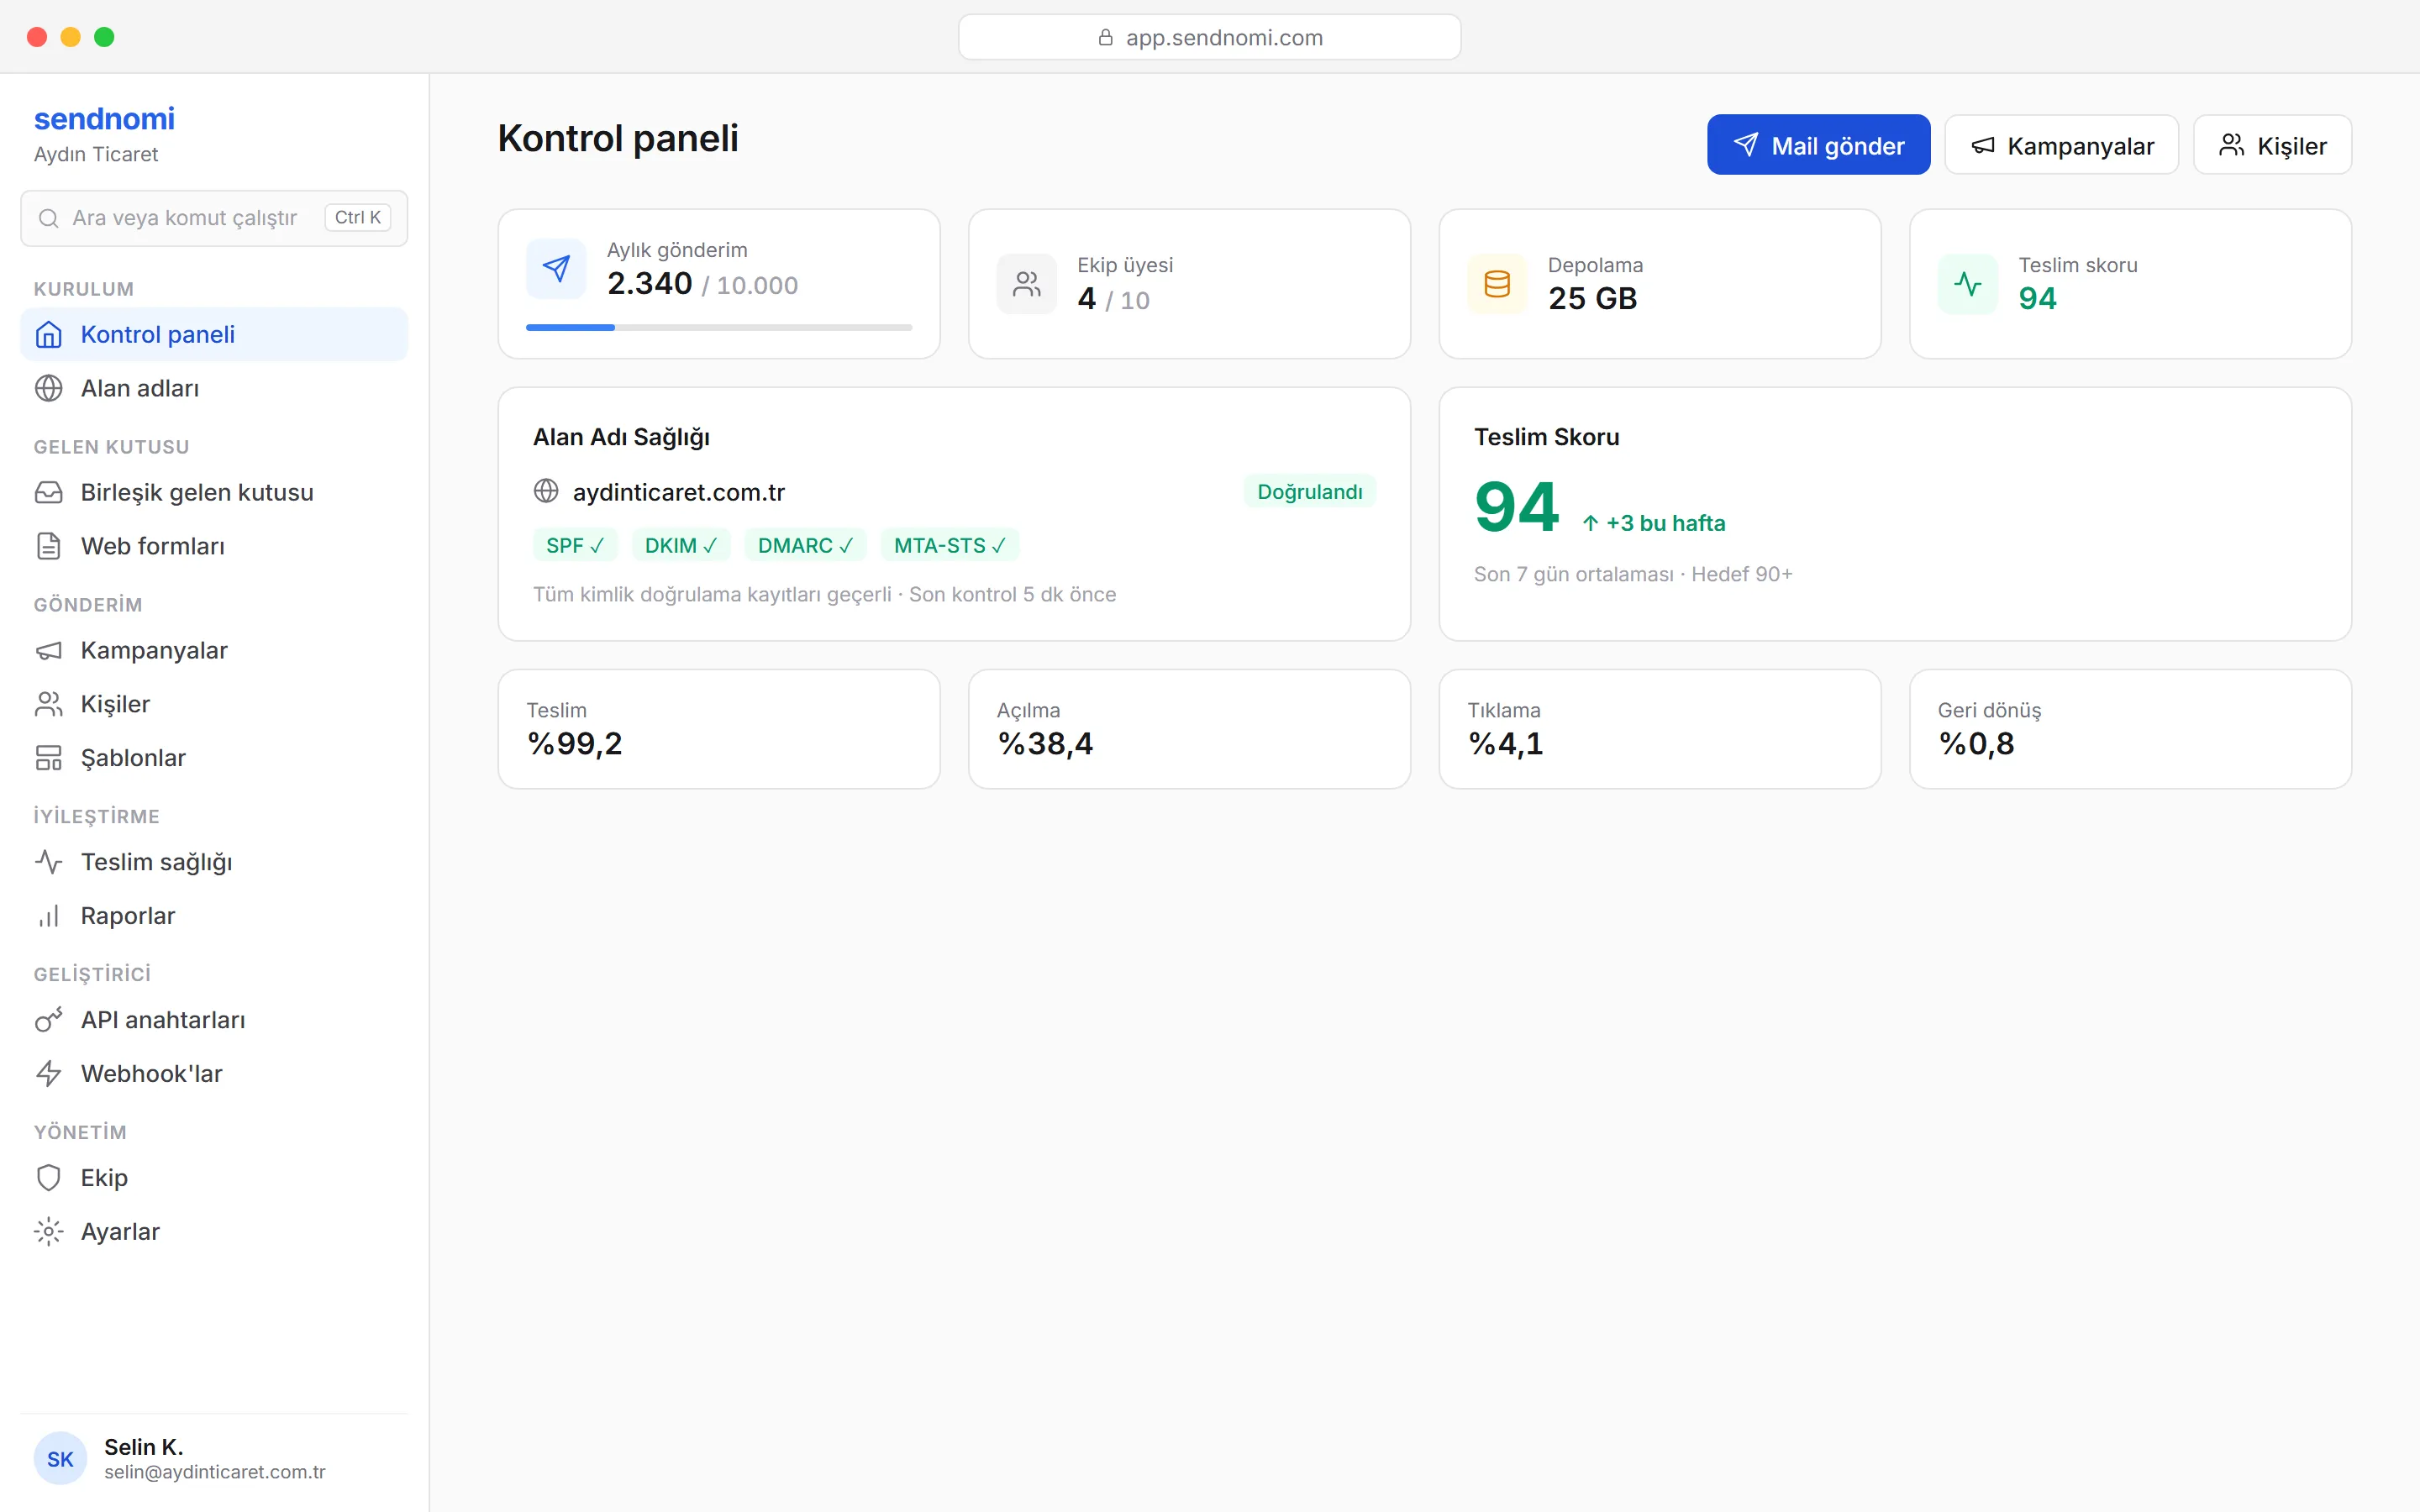Viewport: 2420px width, 1512px height.
Task: Click the document icon beside Web formları
Action: tap(48, 546)
